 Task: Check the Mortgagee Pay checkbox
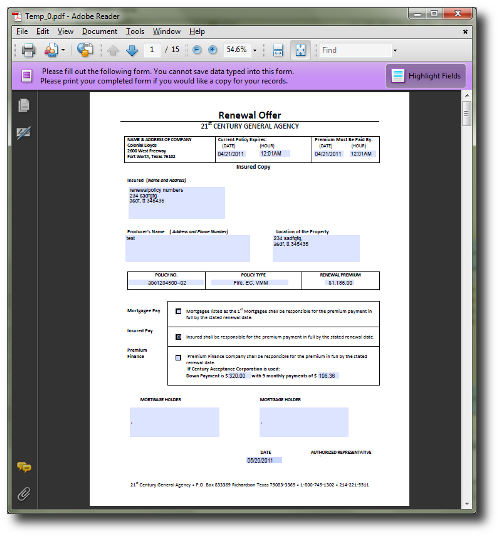tap(178, 311)
